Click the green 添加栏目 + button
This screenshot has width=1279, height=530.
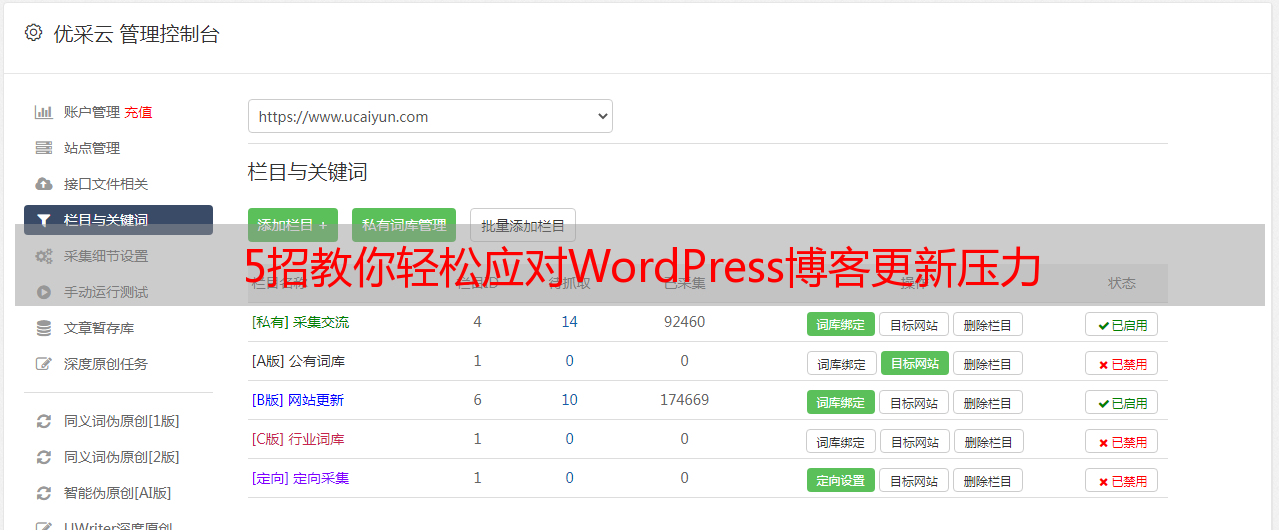click(293, 225)
